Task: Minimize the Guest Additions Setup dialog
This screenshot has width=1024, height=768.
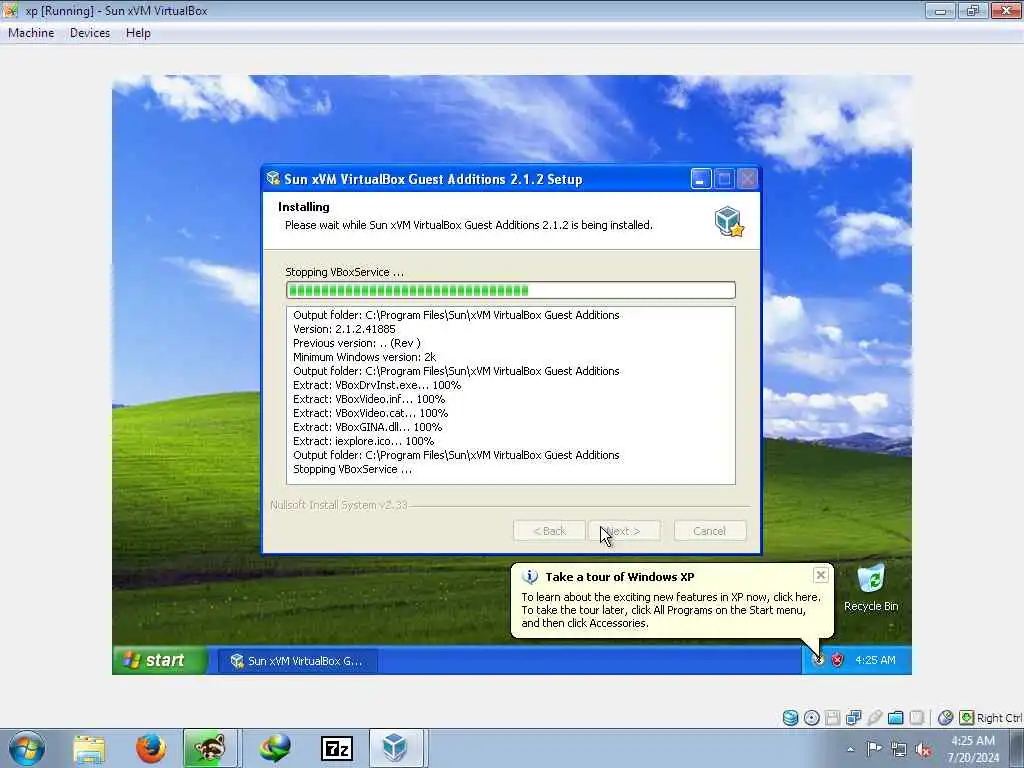Action: click(701, 179)
